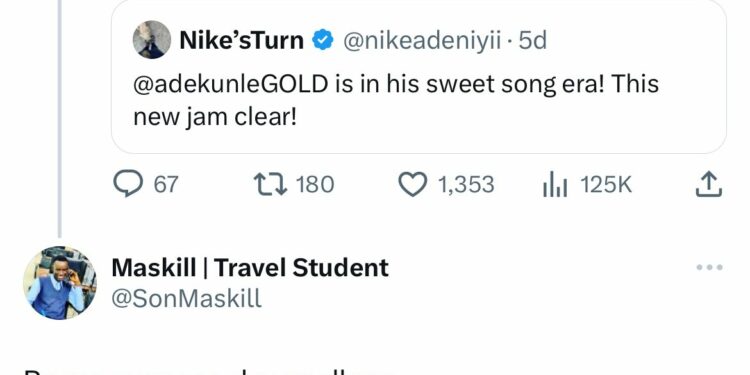Viewport: 750px width, 375px height.
Task: Open the view analytics bar chart icon
Action: 555,185
